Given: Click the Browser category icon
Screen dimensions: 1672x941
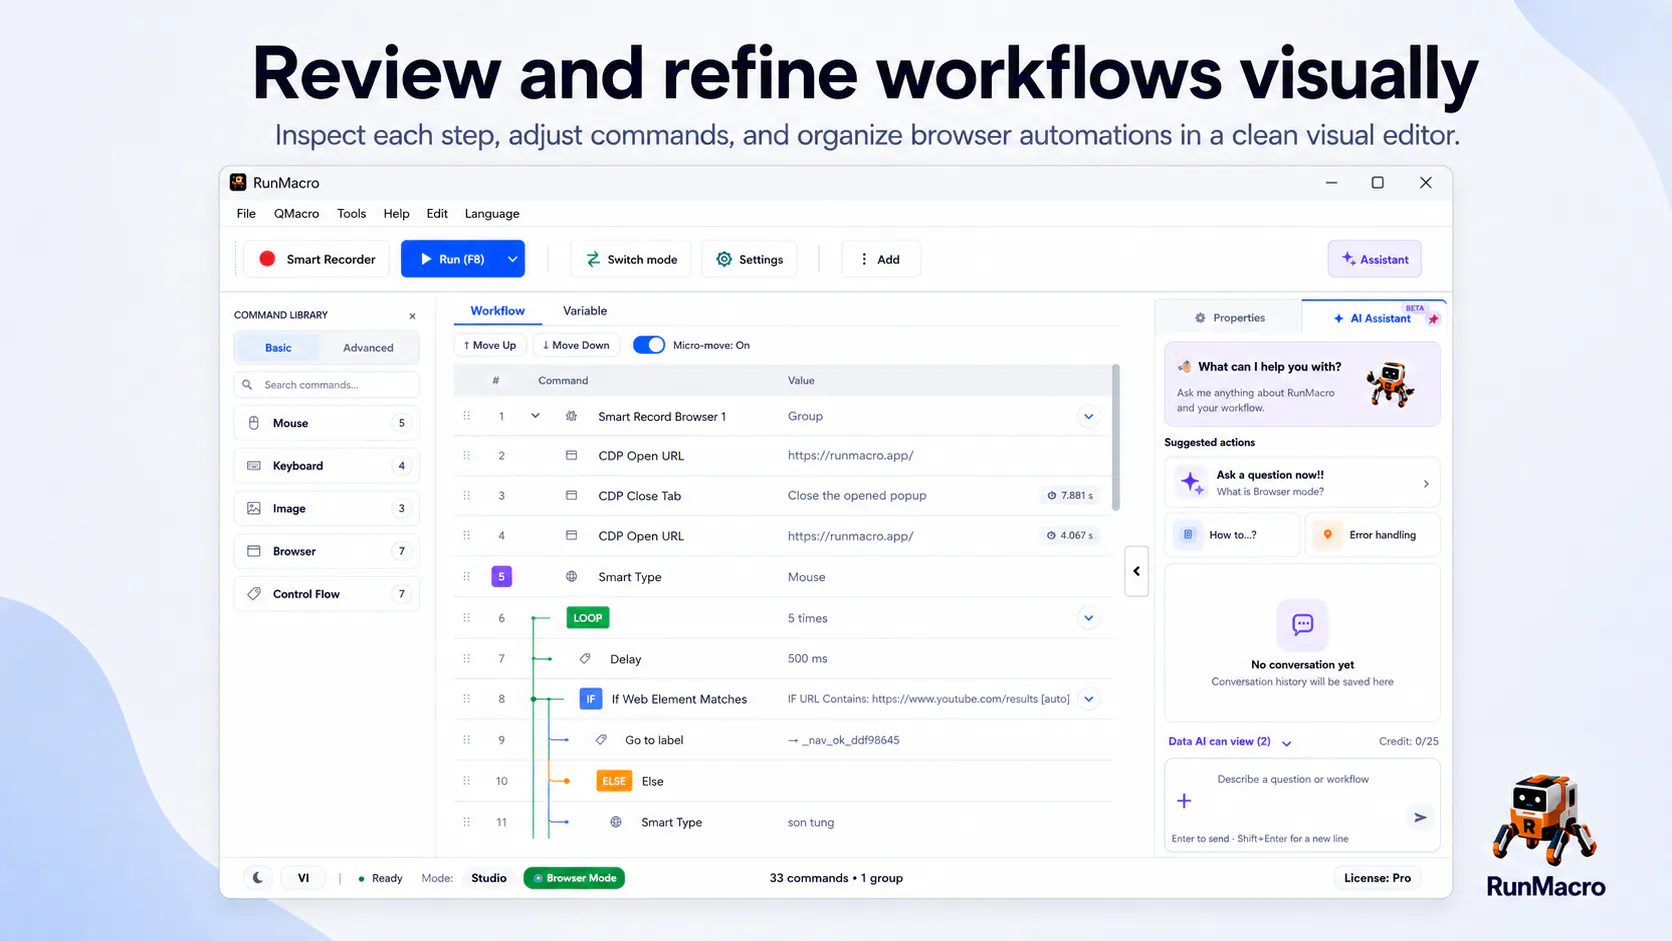Looking at the screenshot, I should (254, 551).
